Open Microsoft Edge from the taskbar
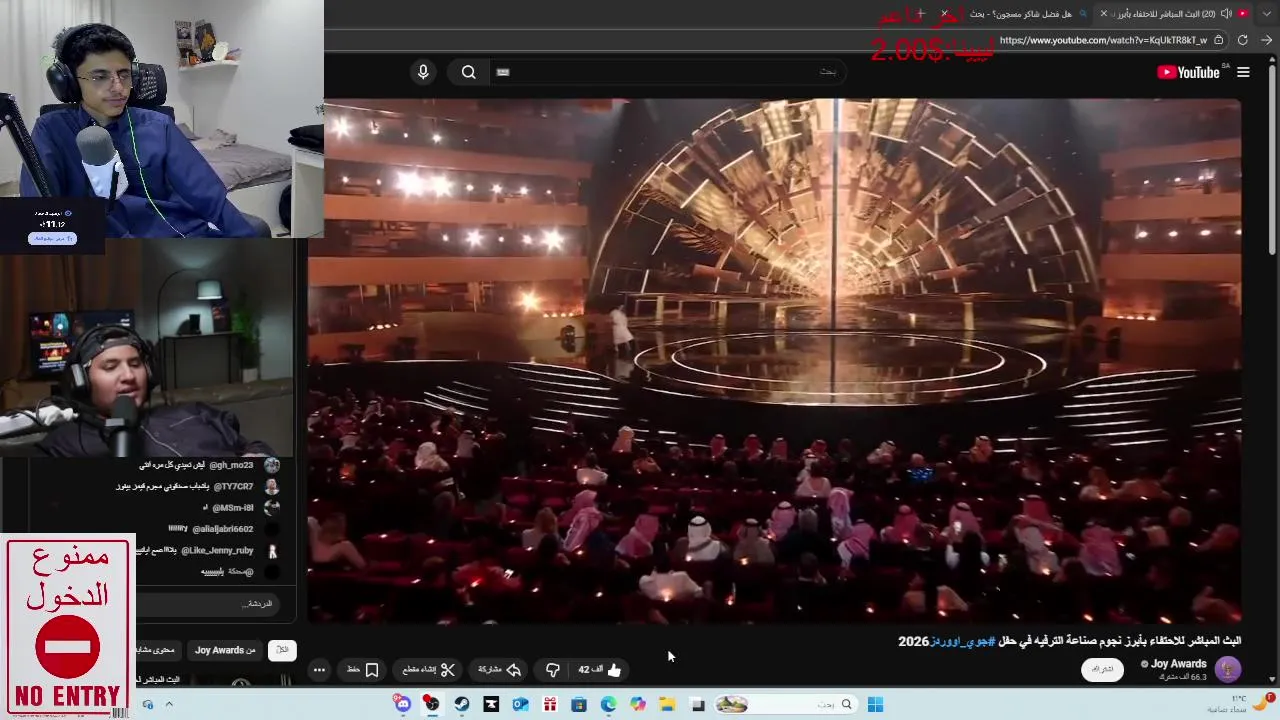The height and width of the screenshot is (720, 1280). 608,705
